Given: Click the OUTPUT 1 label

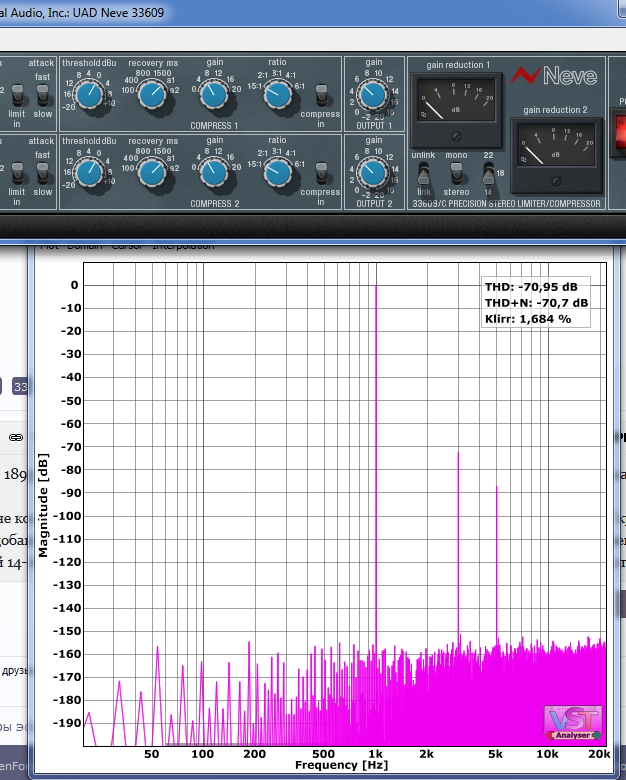Looking at the screenshot, I should (x=374, y=126).
